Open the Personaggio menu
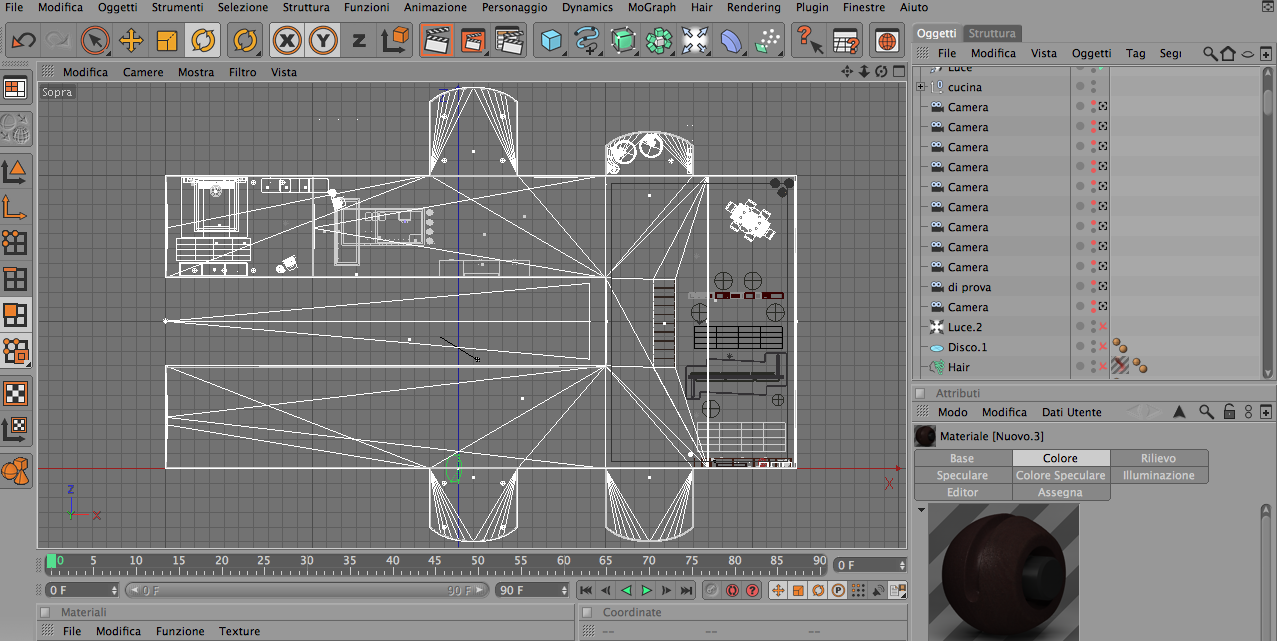 (514, 7)
